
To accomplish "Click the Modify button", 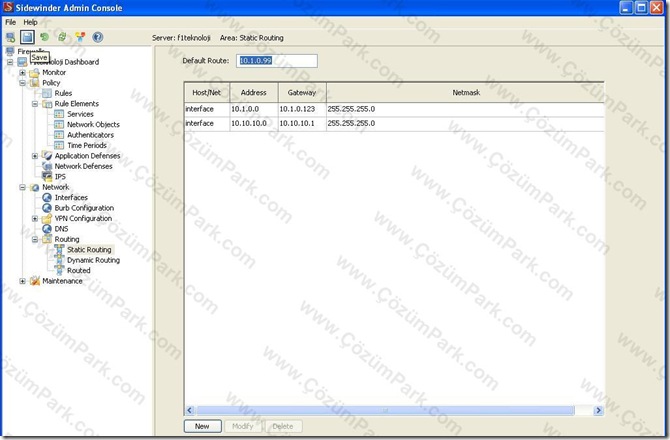I will 242,426.
